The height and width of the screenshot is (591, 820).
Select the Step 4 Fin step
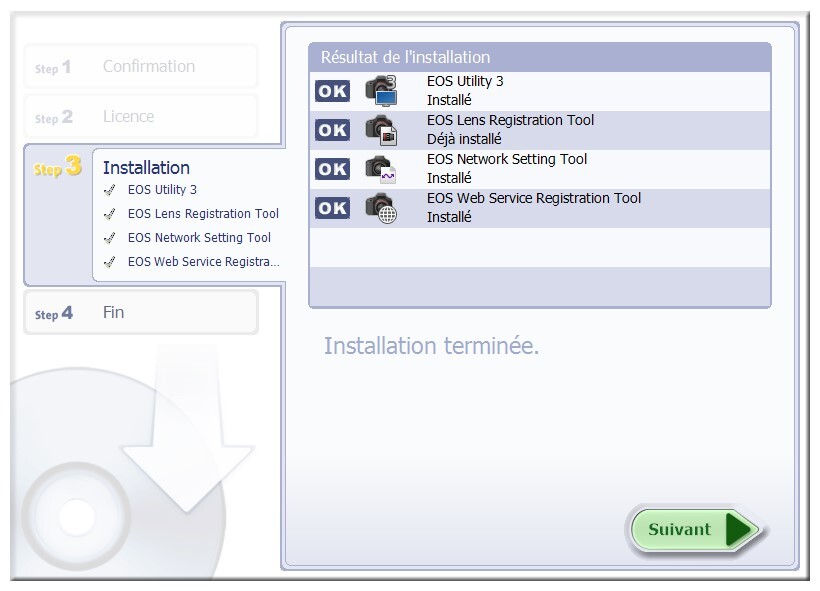pos(141,312)
